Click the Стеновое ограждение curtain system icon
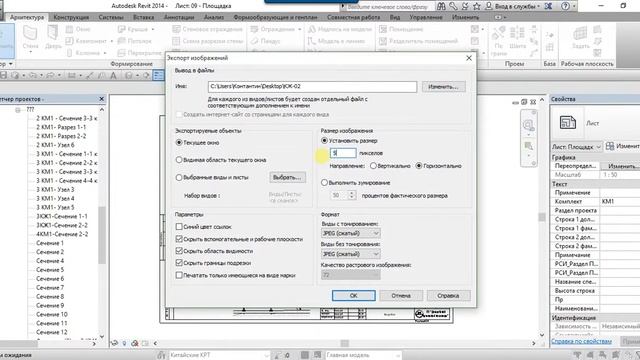The width and height of the screenshot is (640, 360). click(x=176, y=29)
